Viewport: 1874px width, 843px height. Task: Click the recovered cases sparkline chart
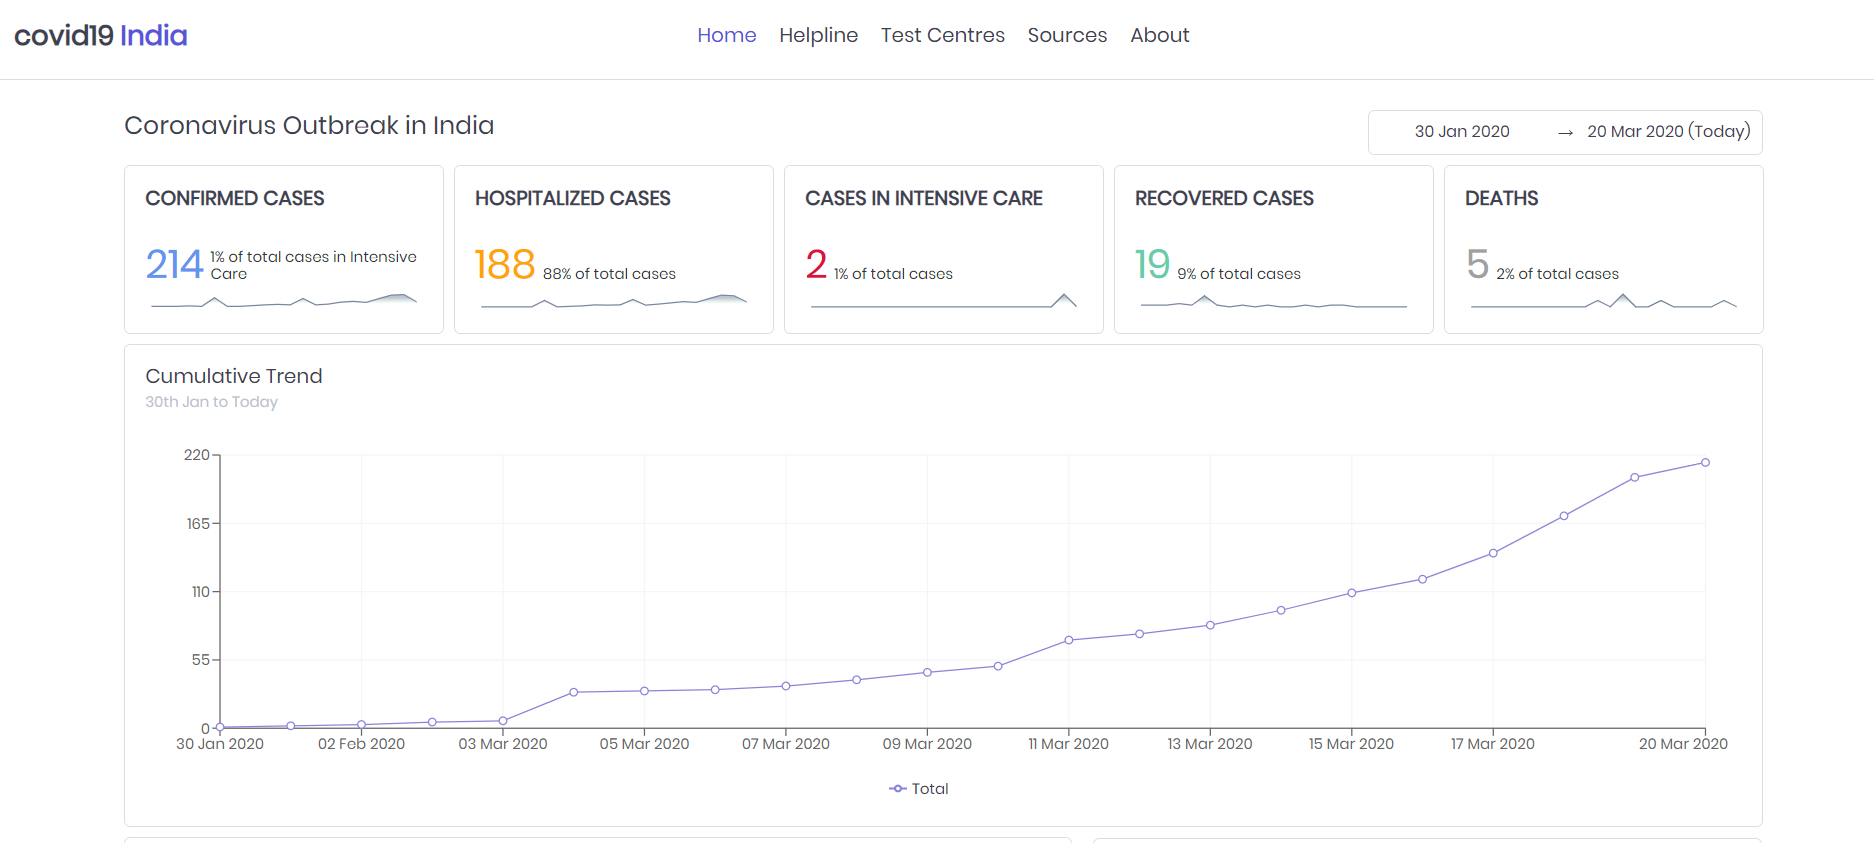(x=1274, y=301)
